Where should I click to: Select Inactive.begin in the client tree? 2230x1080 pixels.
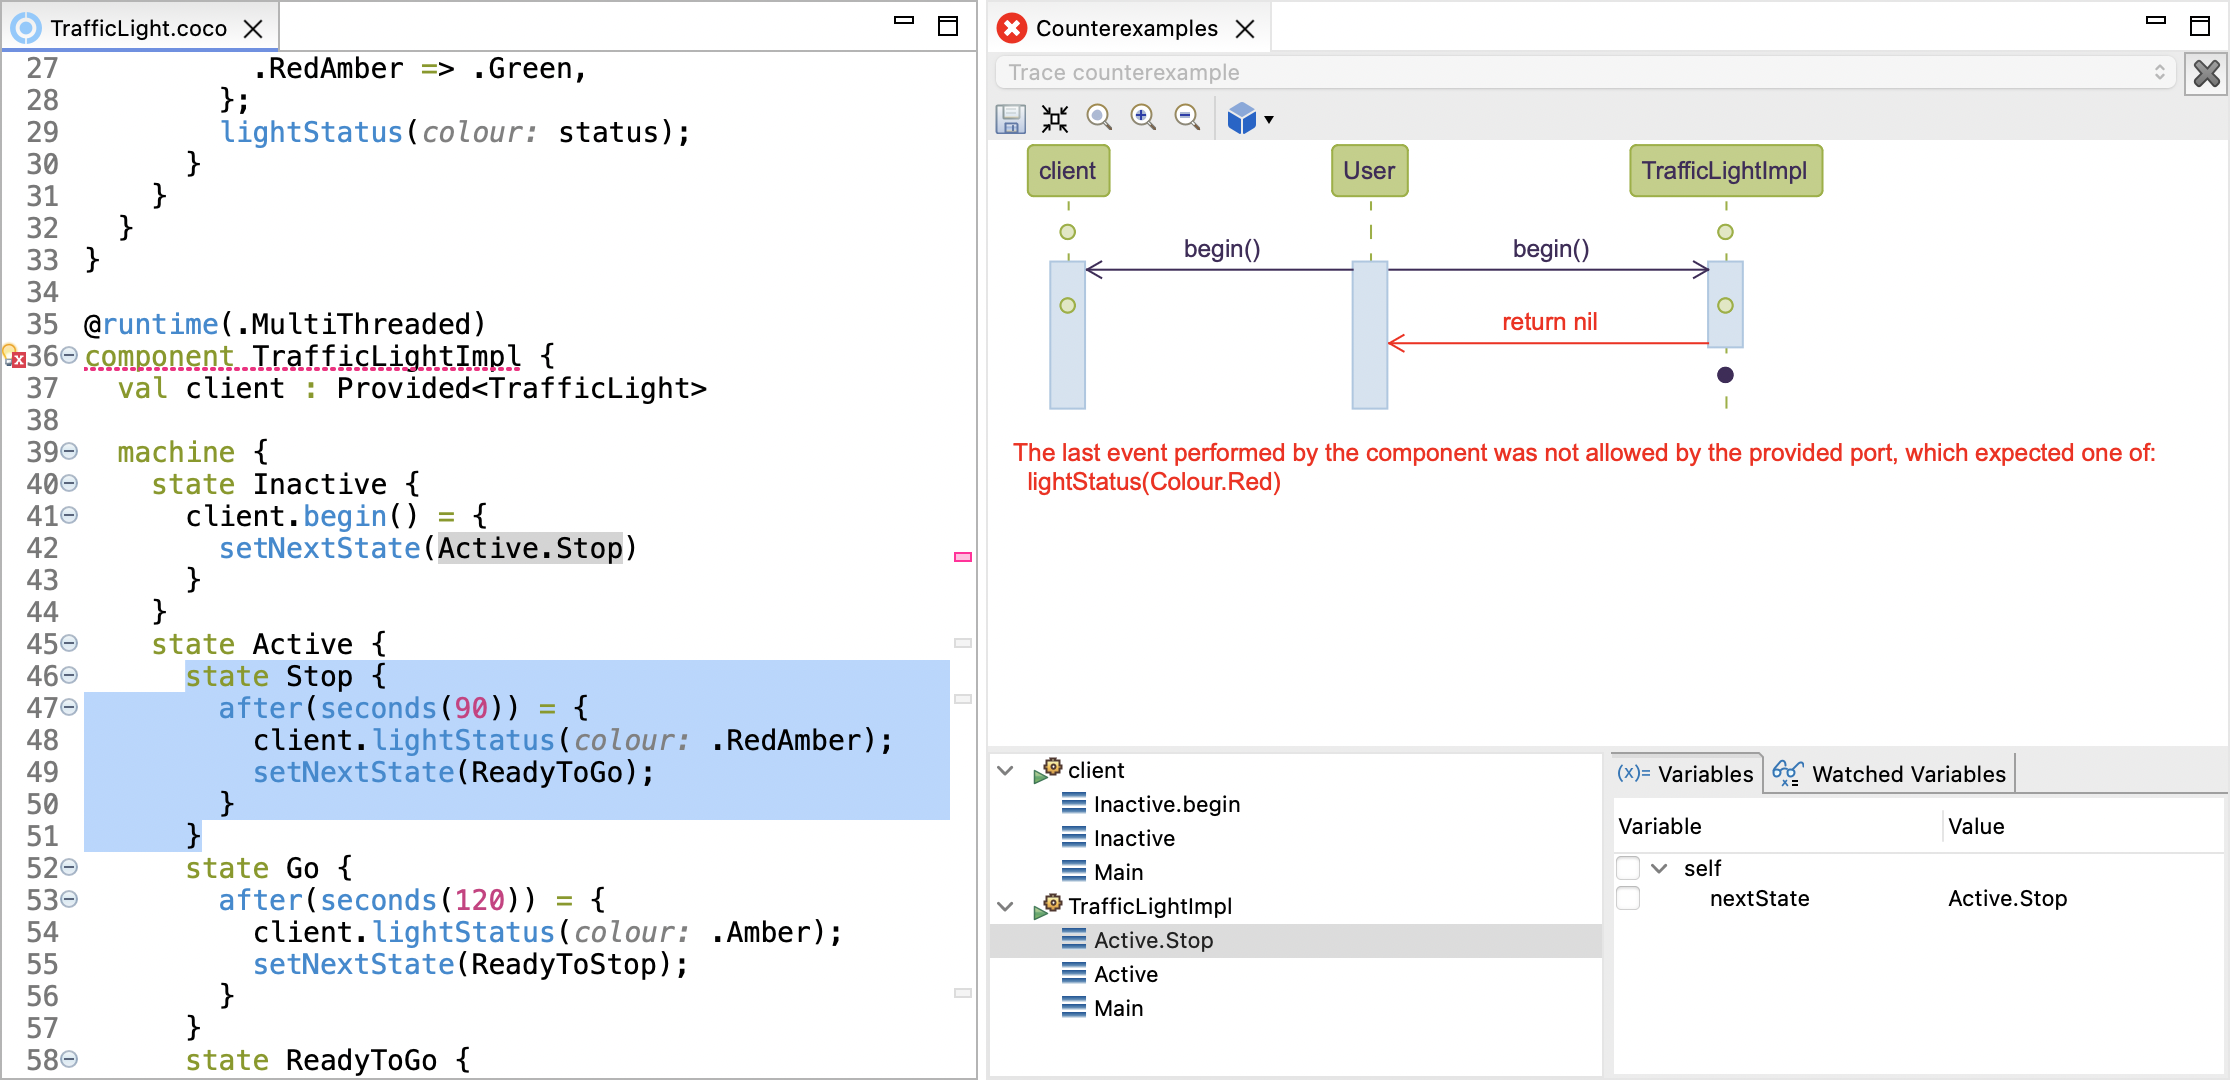point(1166,804)
